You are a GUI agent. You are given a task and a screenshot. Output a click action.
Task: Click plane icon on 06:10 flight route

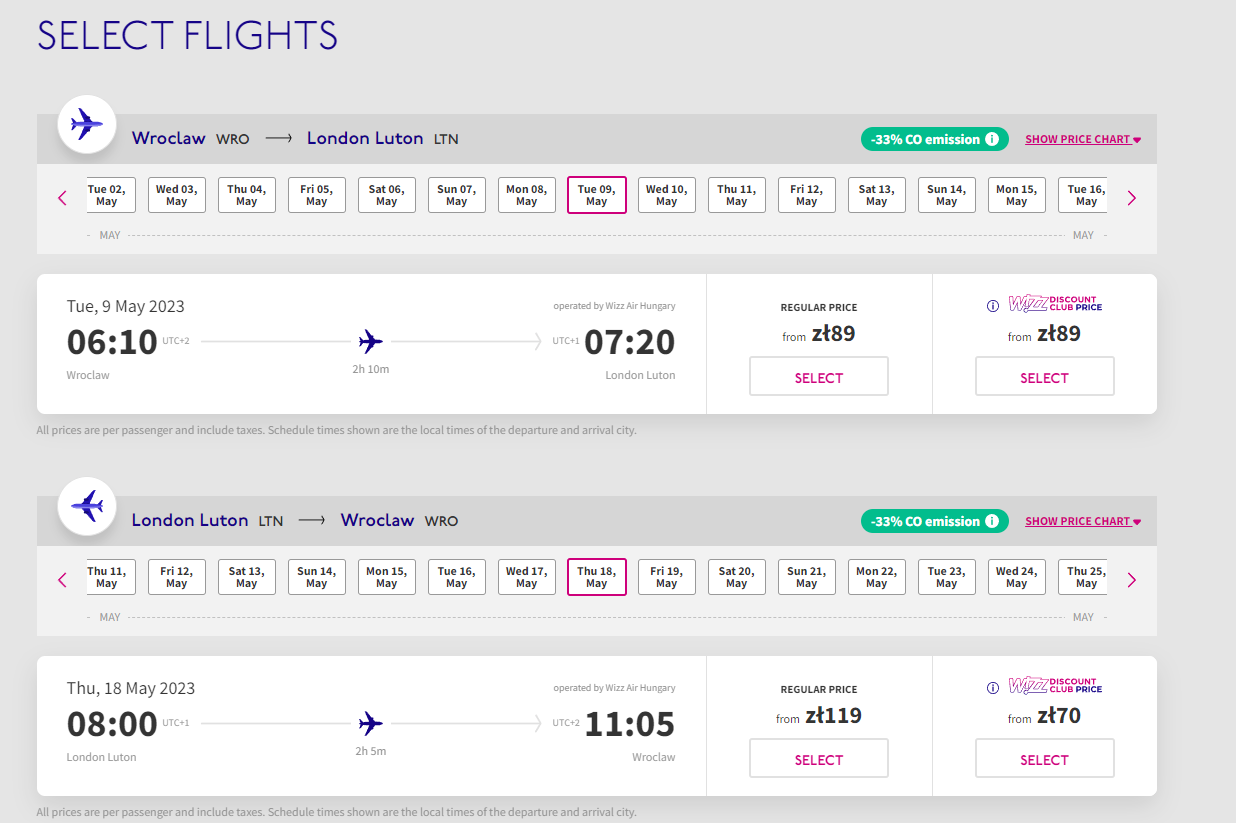click(x=371, y=342)
